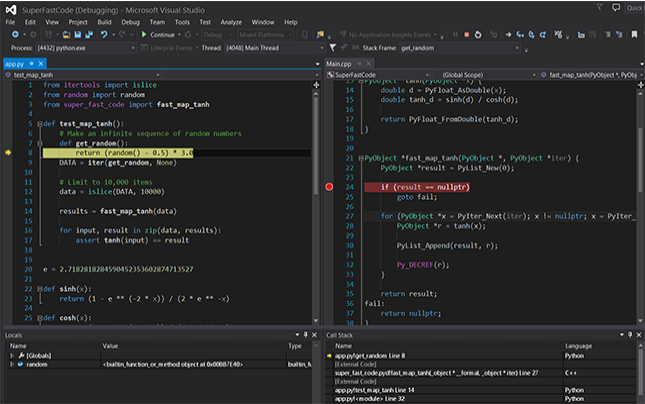Click the Show Next Statement arrow

[x=508, y=35]
